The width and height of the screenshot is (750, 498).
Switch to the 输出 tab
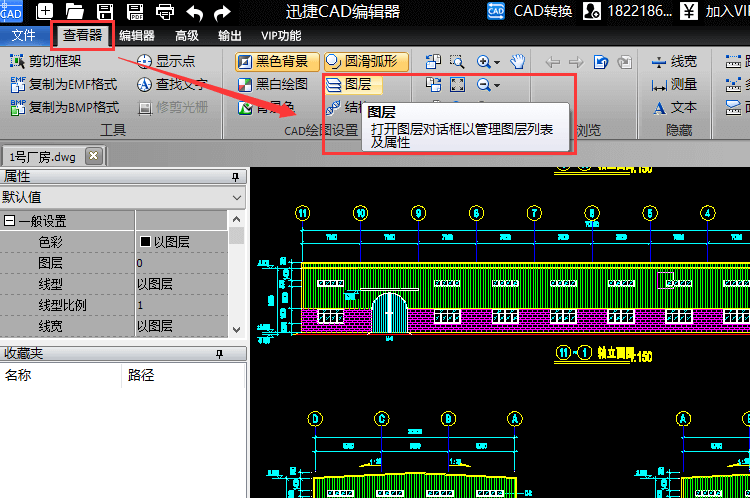pyautogui.click(x=230, y=36)
